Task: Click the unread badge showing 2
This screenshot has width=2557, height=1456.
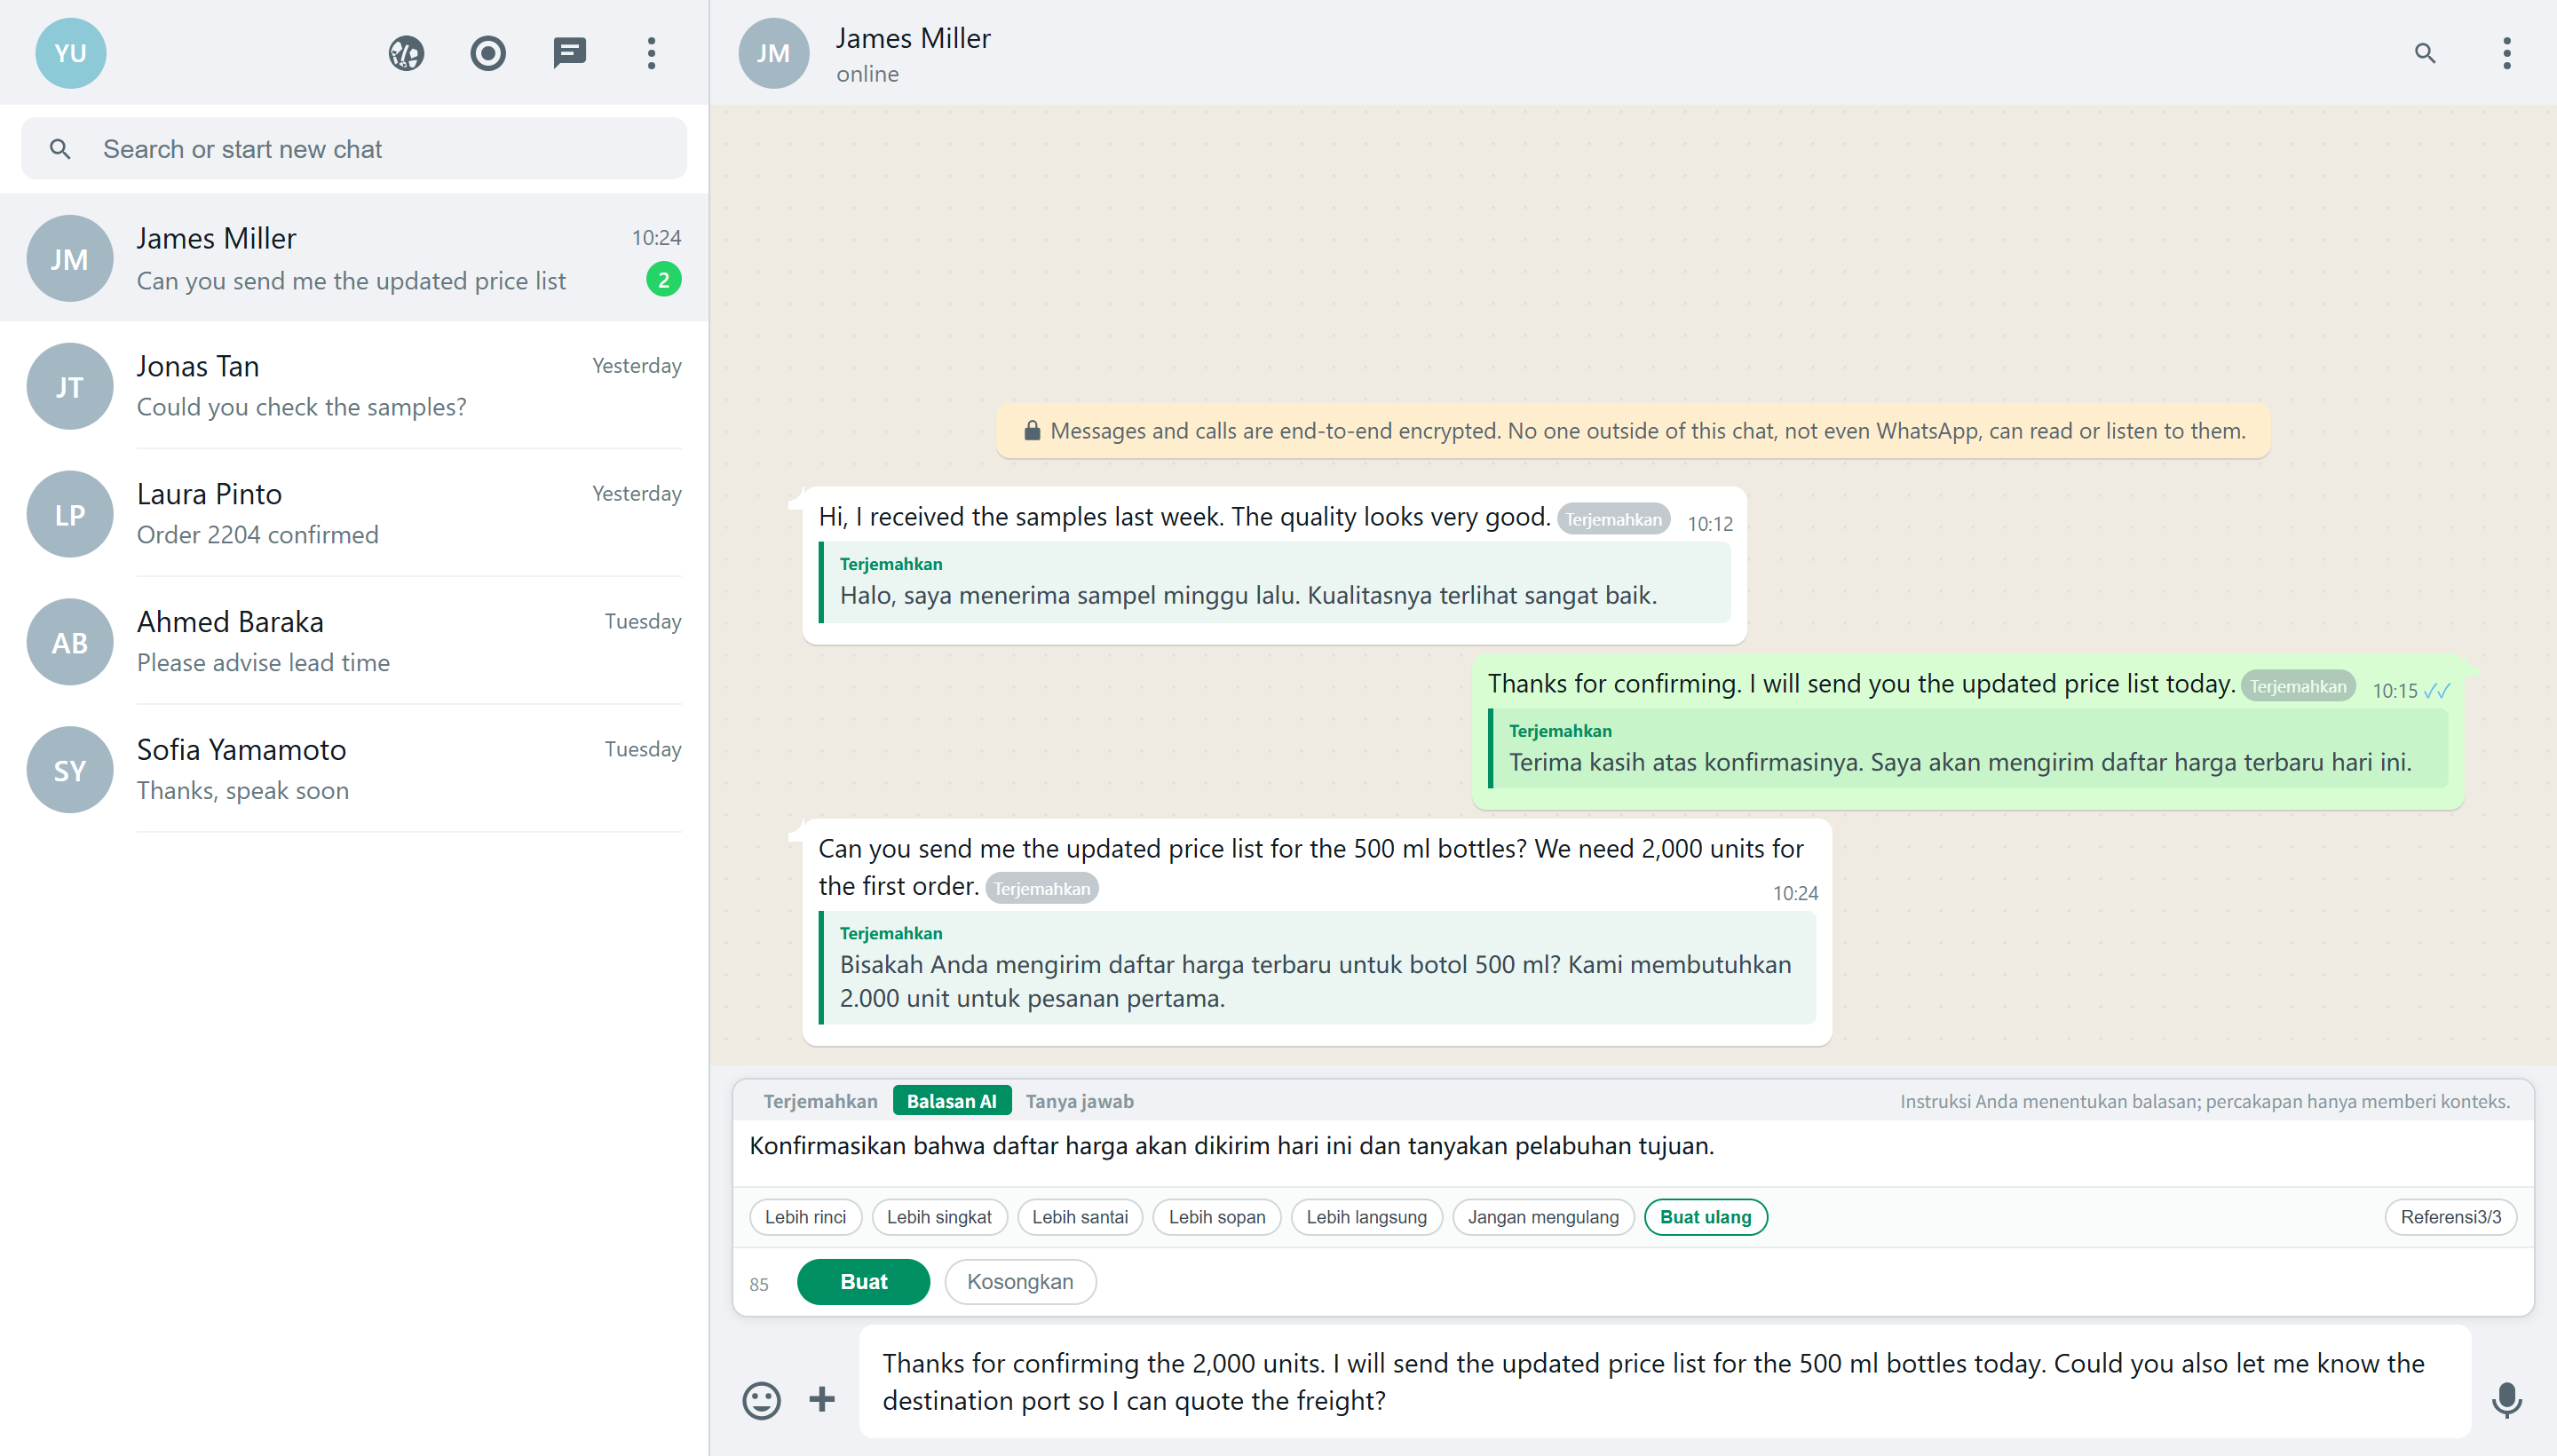Action: 664,280
